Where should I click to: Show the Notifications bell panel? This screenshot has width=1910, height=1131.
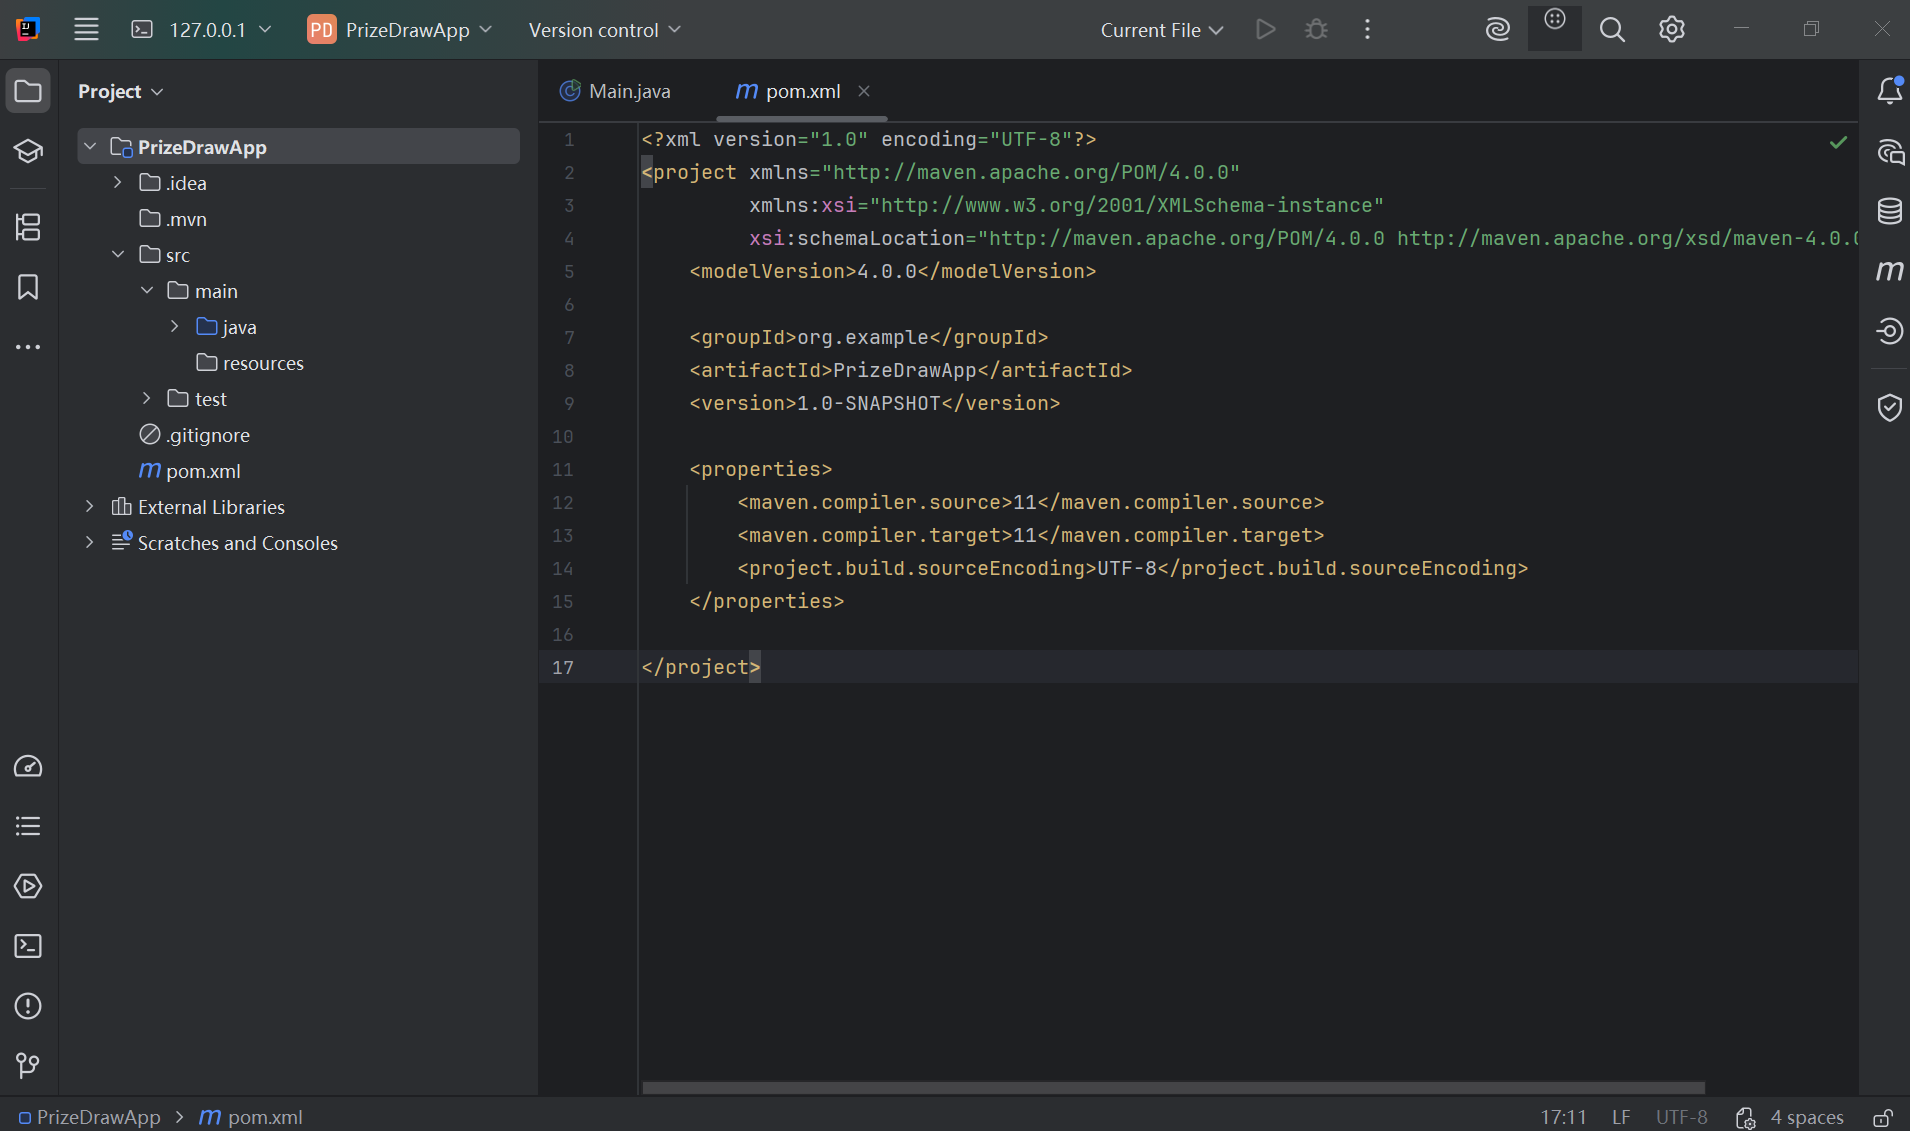click(1889, 91)
